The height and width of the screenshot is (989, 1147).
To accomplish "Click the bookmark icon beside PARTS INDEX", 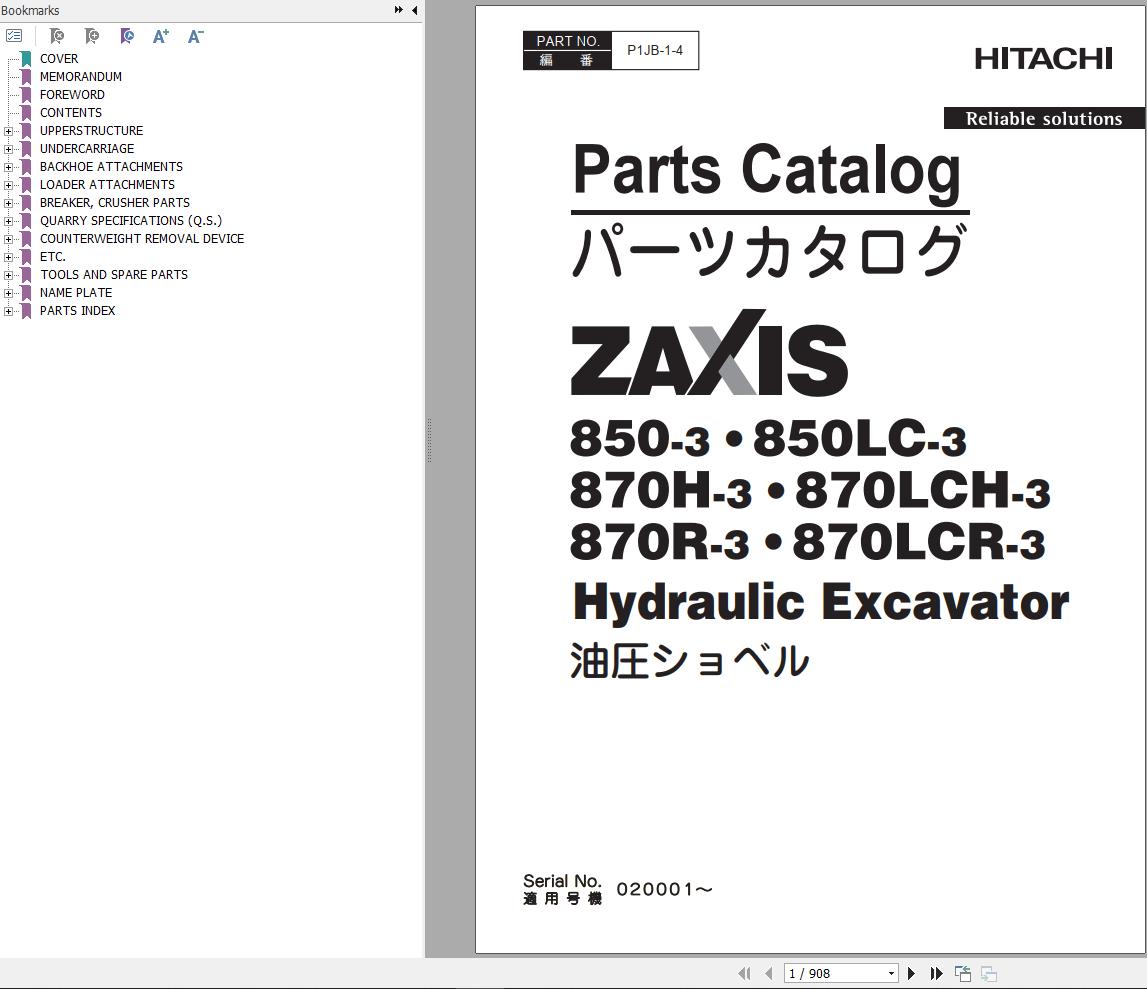I will tap(26, 311).
